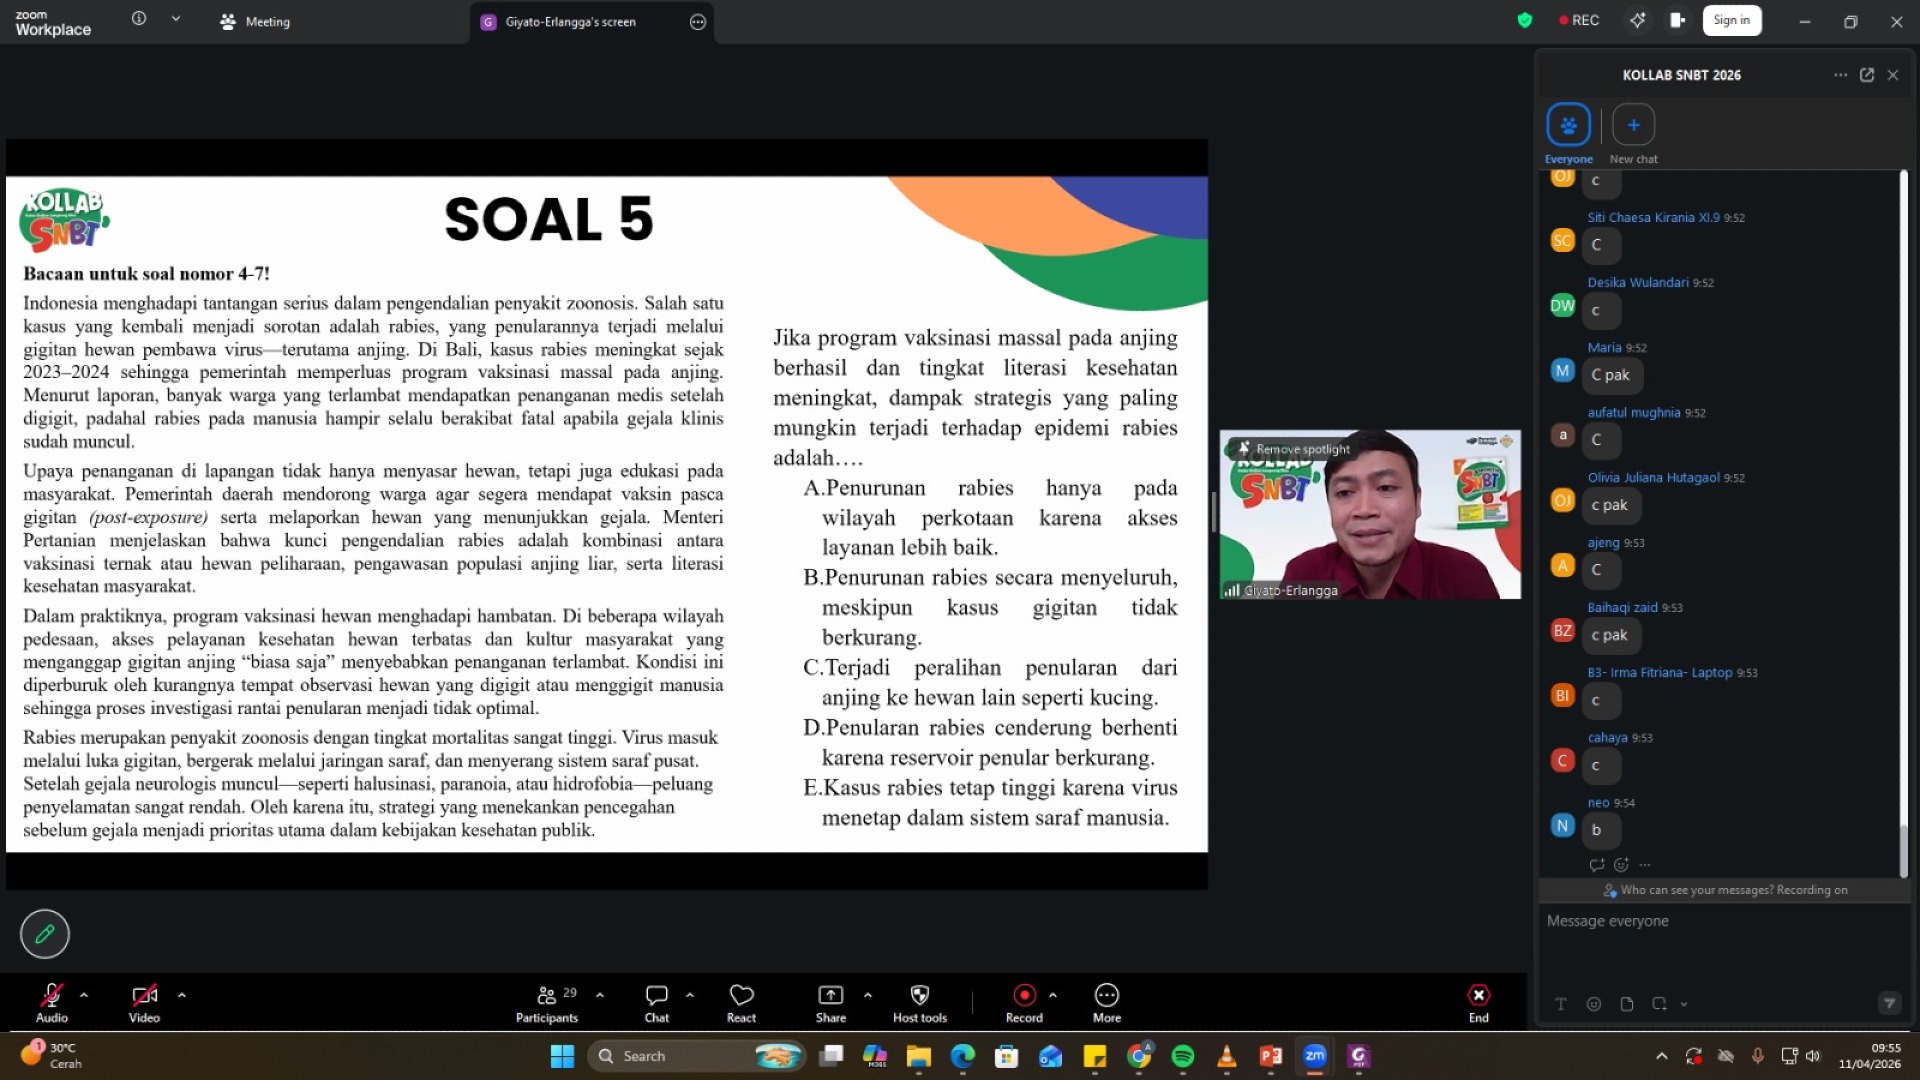Select the annotation pencil tool
The image size is (1920, 1080).
pyautogui.click(x=44, y=933)
